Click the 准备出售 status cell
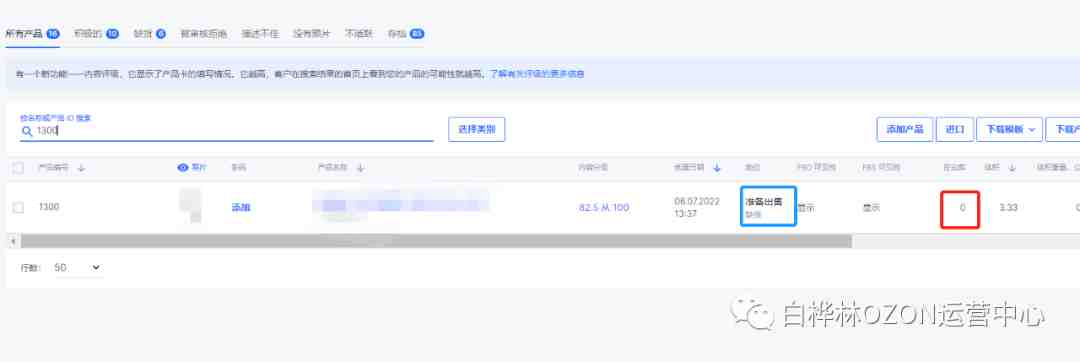1080x362 pixels. [x=768, y=206]
